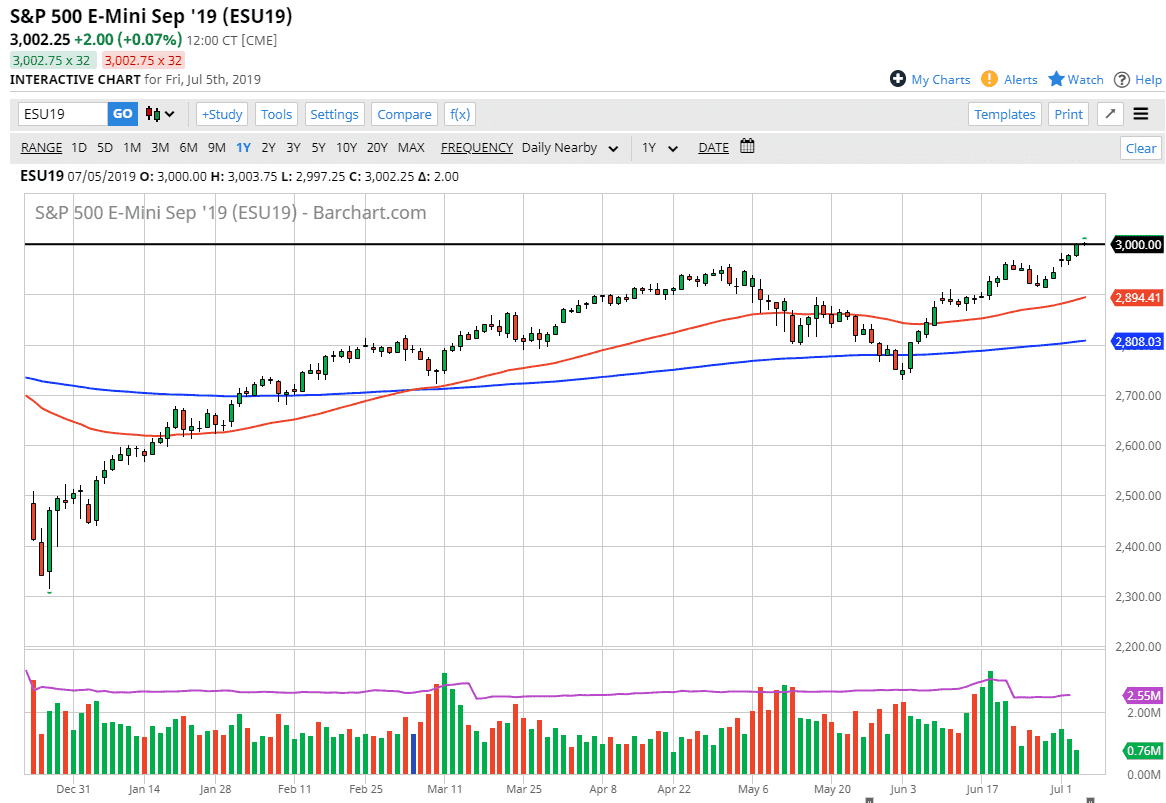The width and height of the screenshot is (1166, 803).
Task: Click the May 6 date axis label
Action: coord(753,789)
